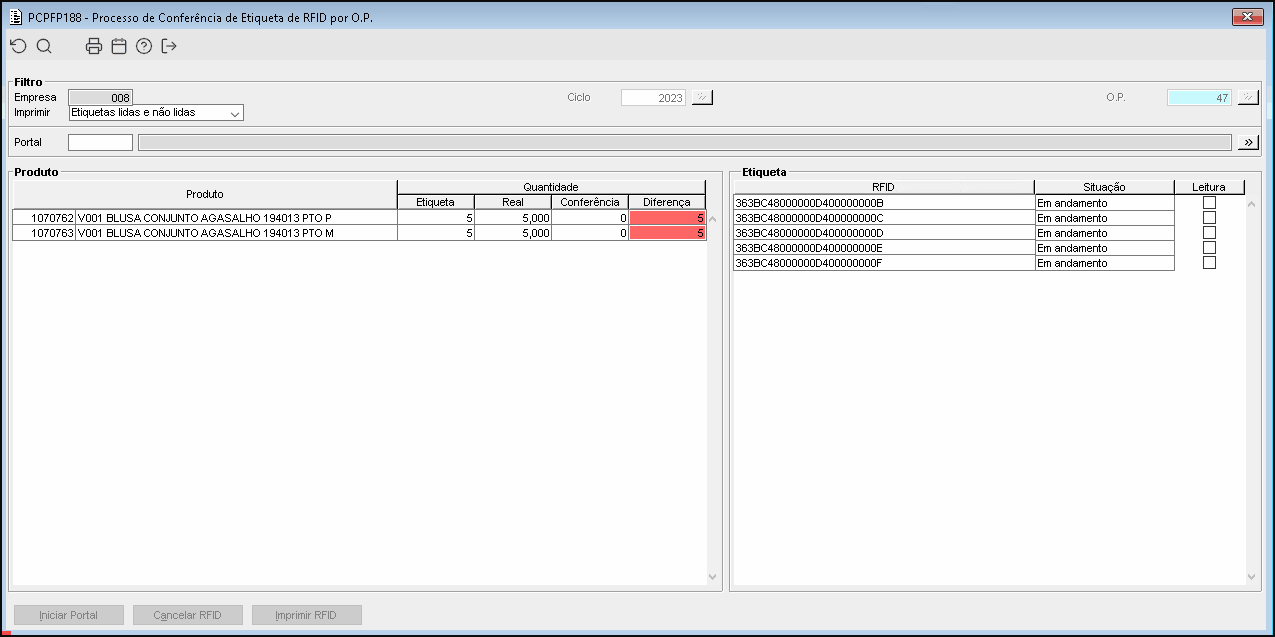This screenshot has height=637, width=1275.
Task: Click Real value 5,000 for product 1070762
Action: point(513,218)
